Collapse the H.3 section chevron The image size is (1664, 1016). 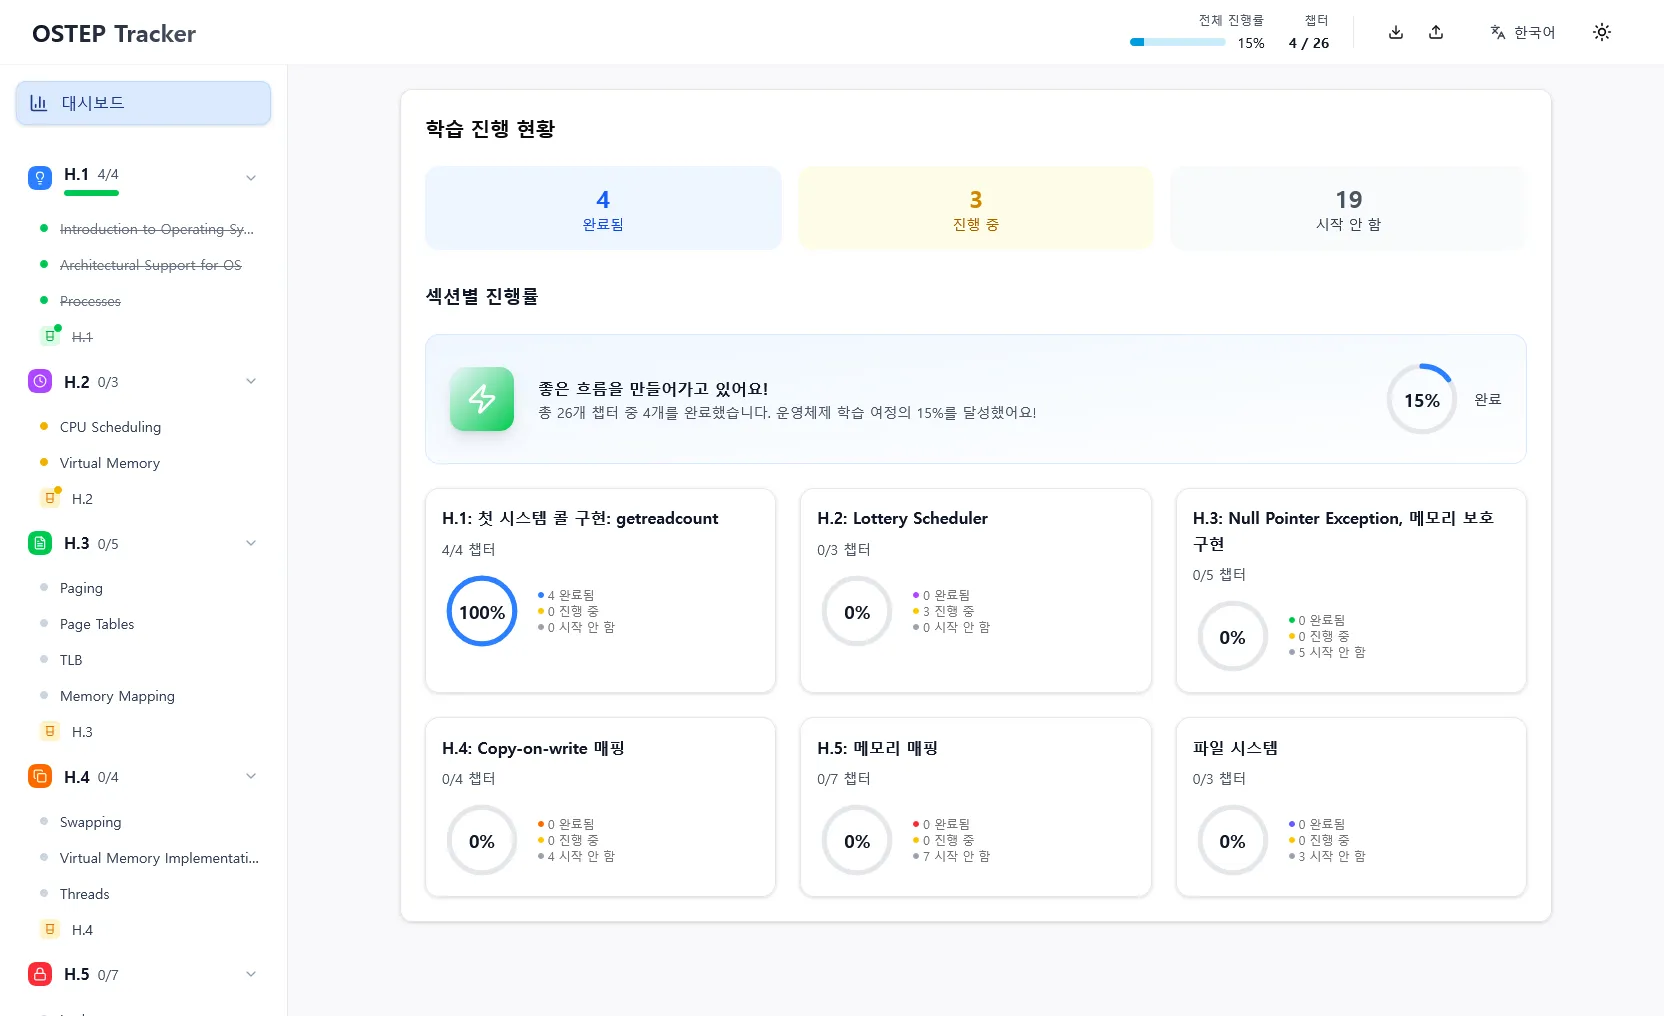[x=251, y=543]
